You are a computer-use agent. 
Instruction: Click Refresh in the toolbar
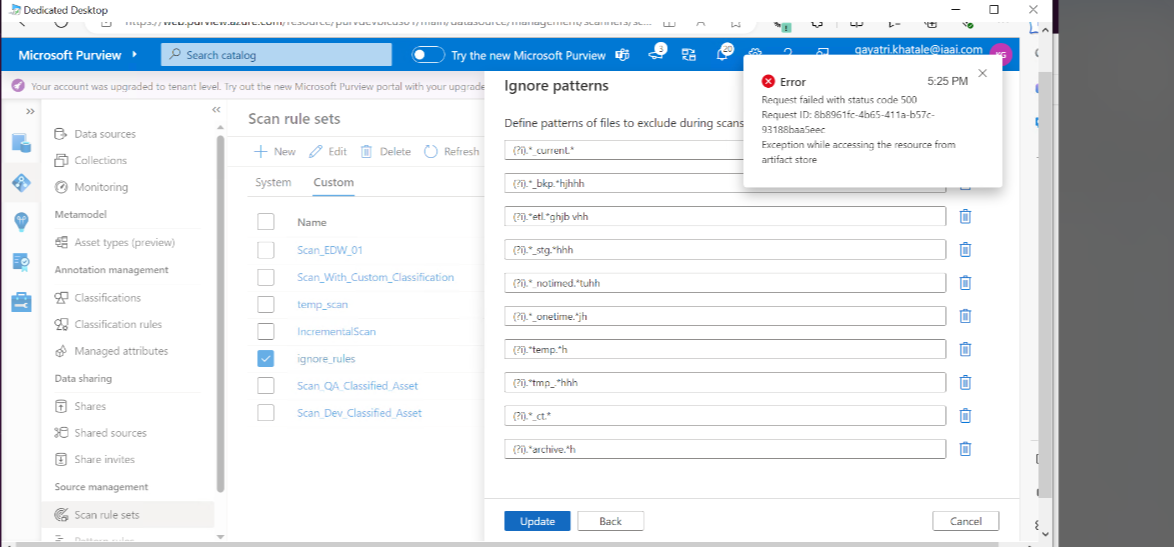[451, 151]
